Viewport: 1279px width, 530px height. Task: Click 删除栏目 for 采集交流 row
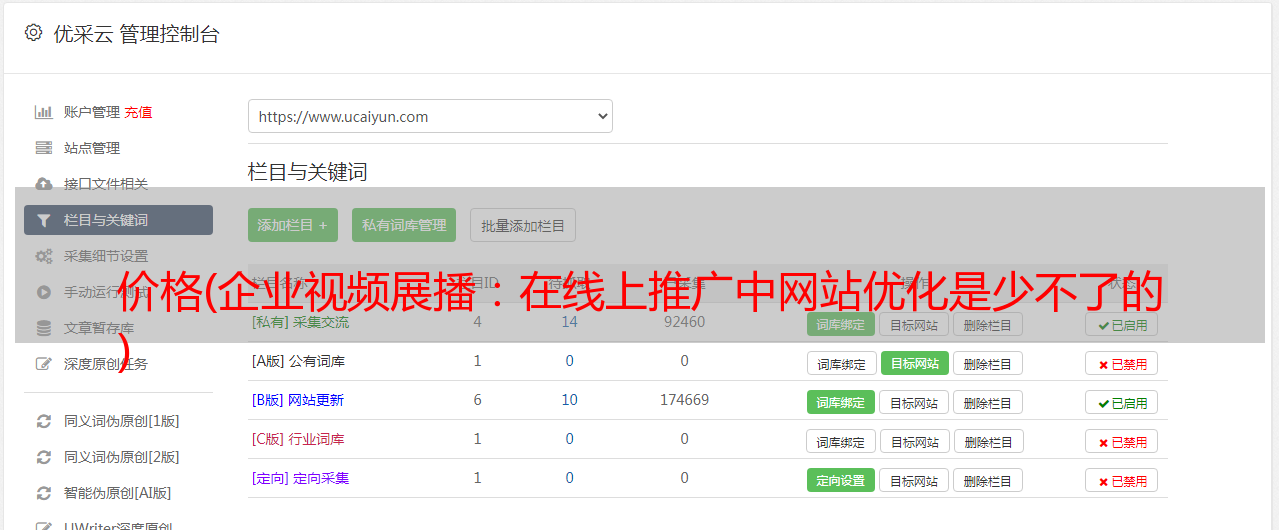988,324
